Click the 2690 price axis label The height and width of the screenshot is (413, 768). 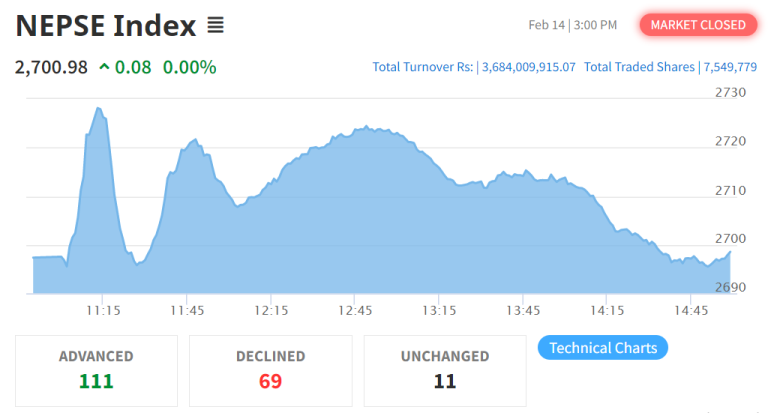tap(731, 288)
